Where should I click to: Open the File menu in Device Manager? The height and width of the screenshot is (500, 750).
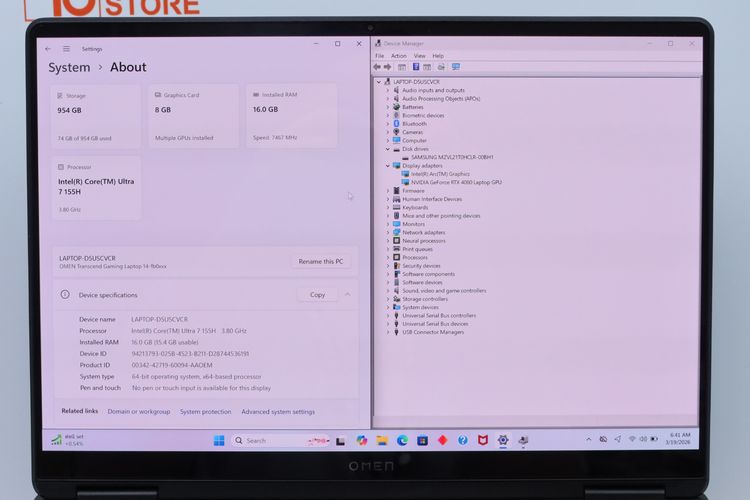379,56
